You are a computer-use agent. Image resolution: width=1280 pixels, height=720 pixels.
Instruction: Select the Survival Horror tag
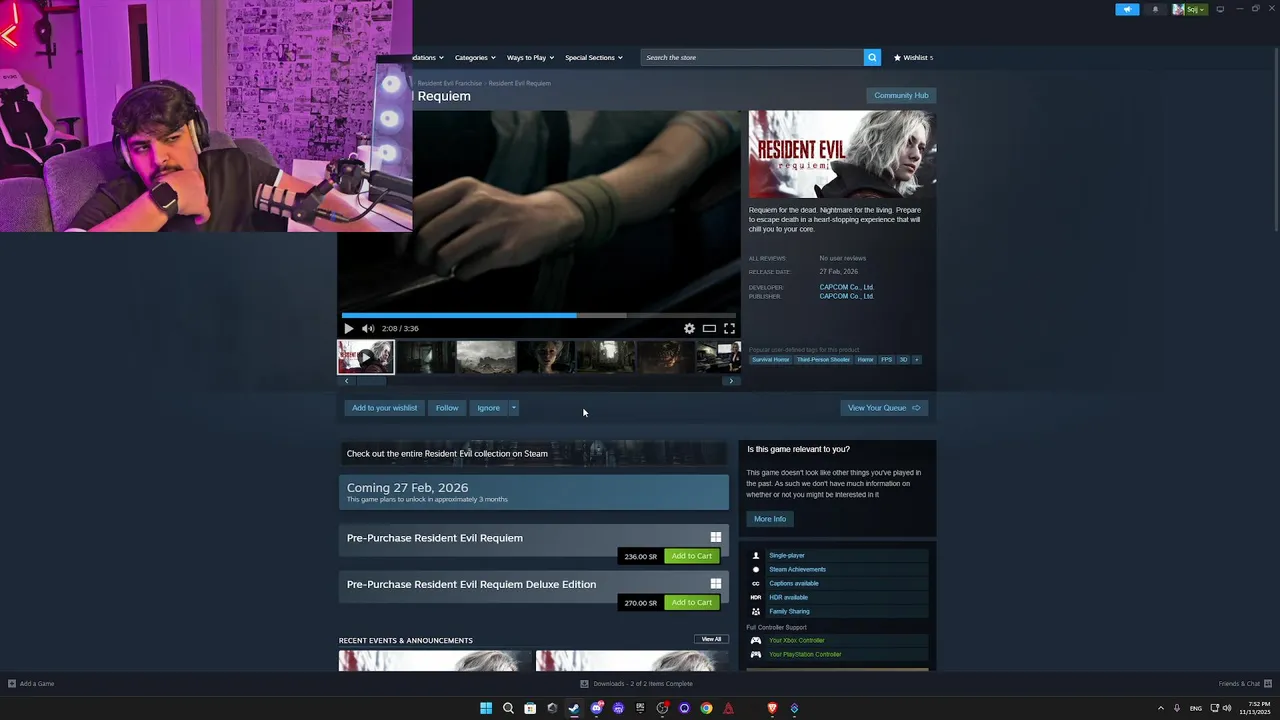point(771,360)
